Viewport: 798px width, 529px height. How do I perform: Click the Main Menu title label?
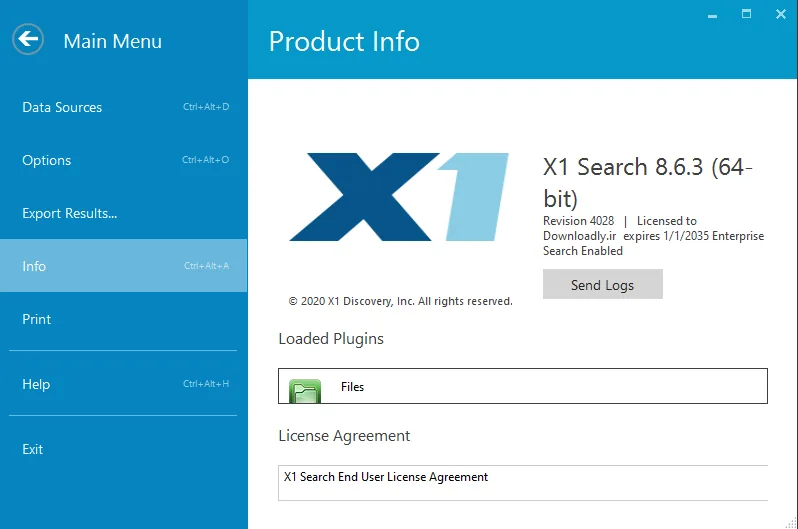coord(112,41)
